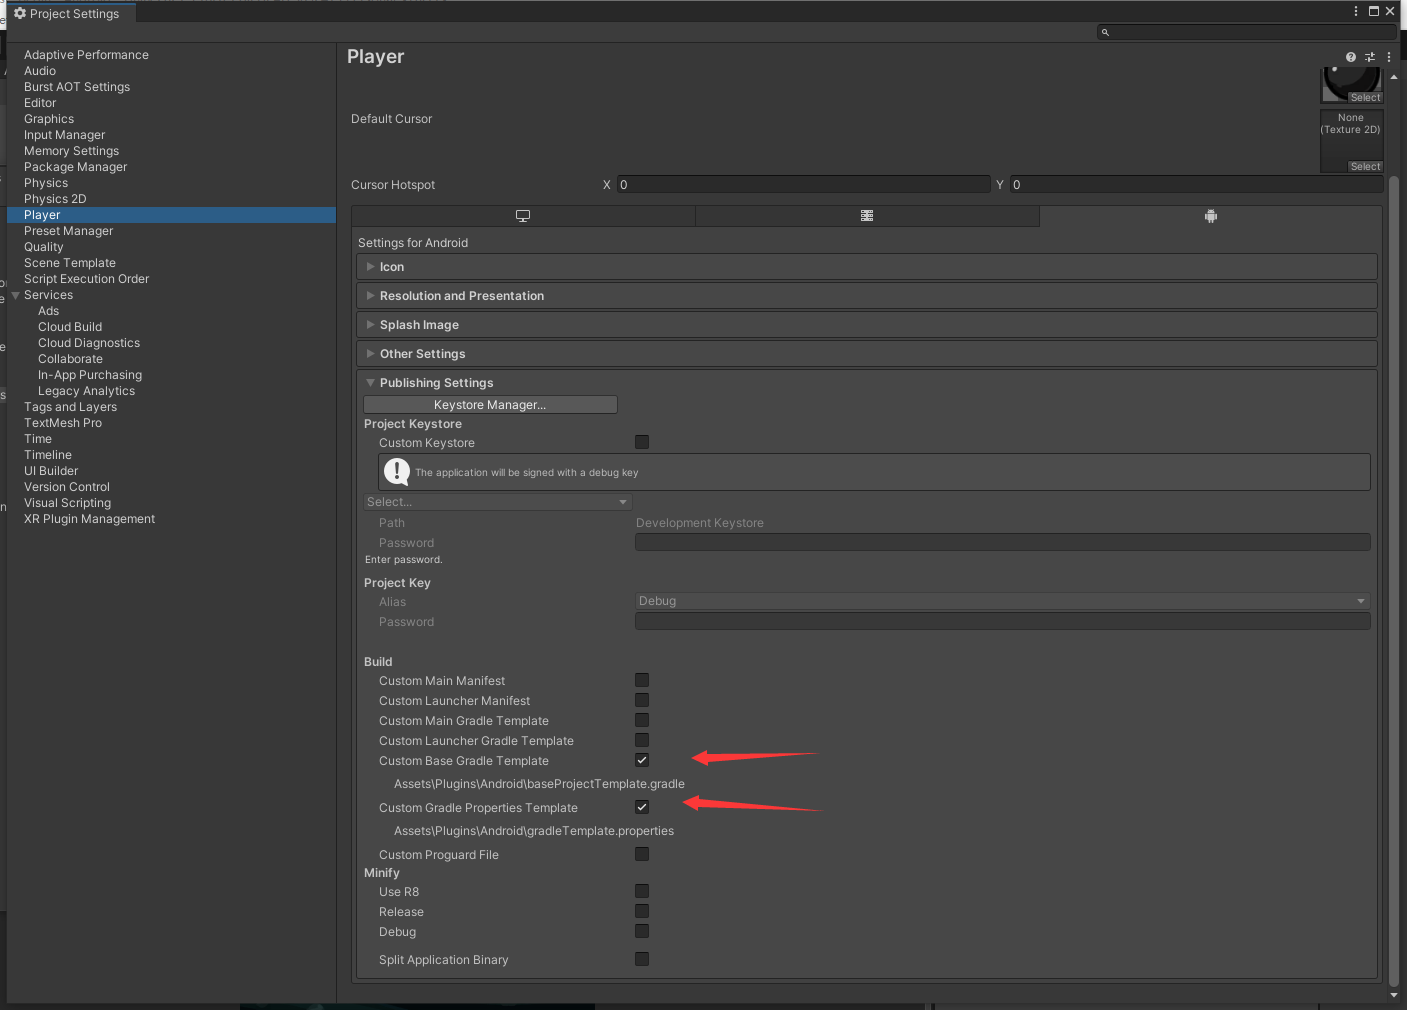
Task: Switch to the desktop standalone platform tab
Action: tap(523, 216)
